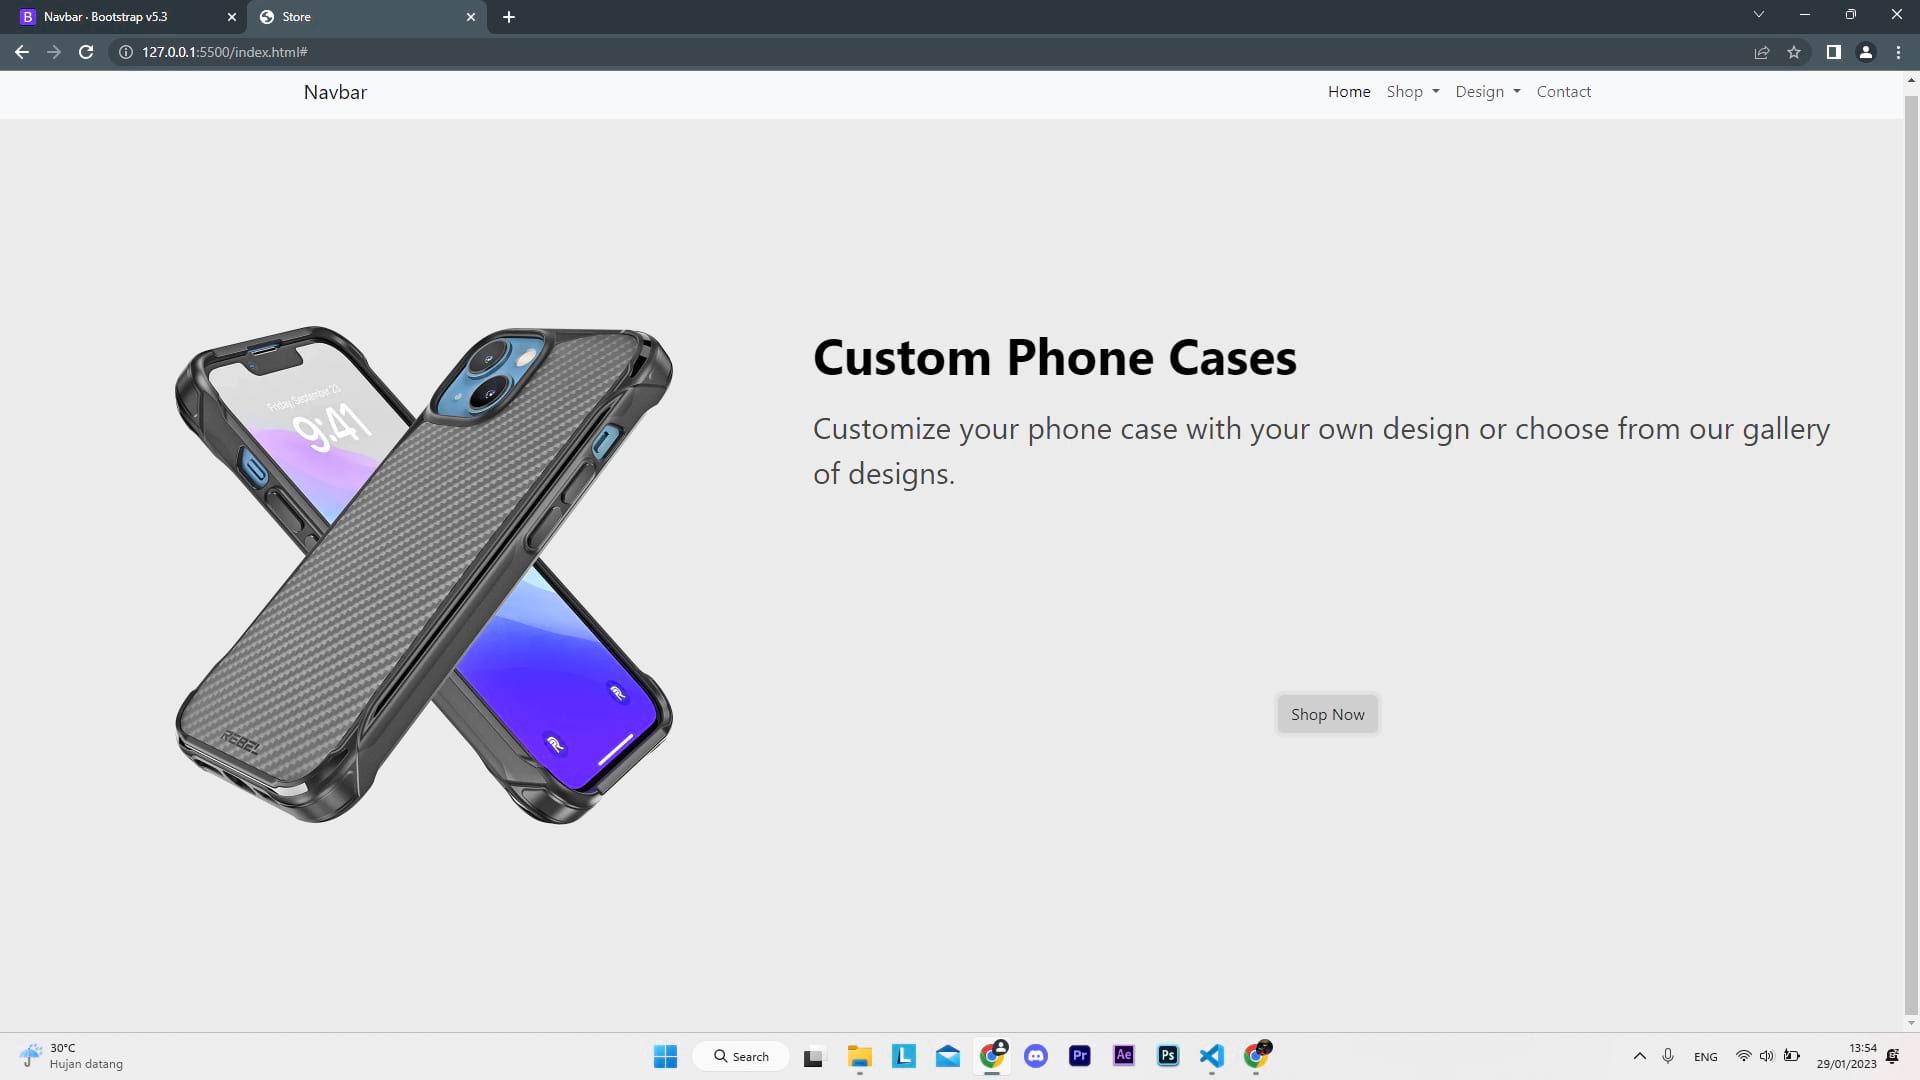Bookmark this page with the star
1920x1080 pixels.
point(1794,52)
